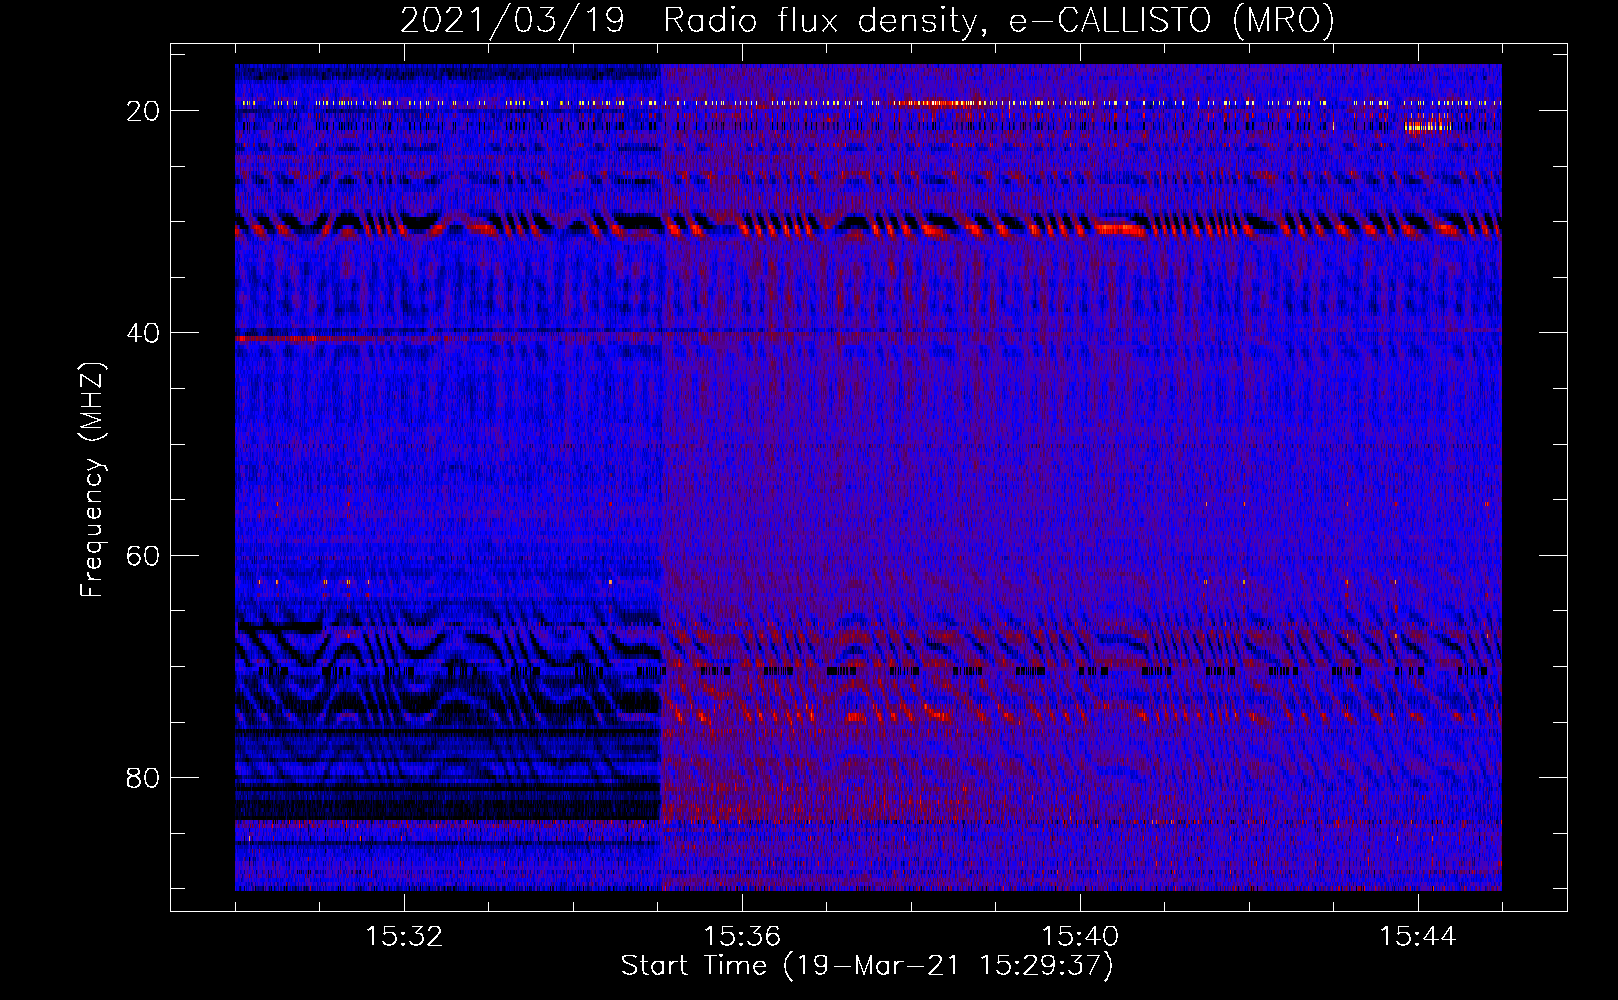Screen dimensions: 1618x1000
Task: Click the 15:36 time tick label
Action: coord(742,937)
